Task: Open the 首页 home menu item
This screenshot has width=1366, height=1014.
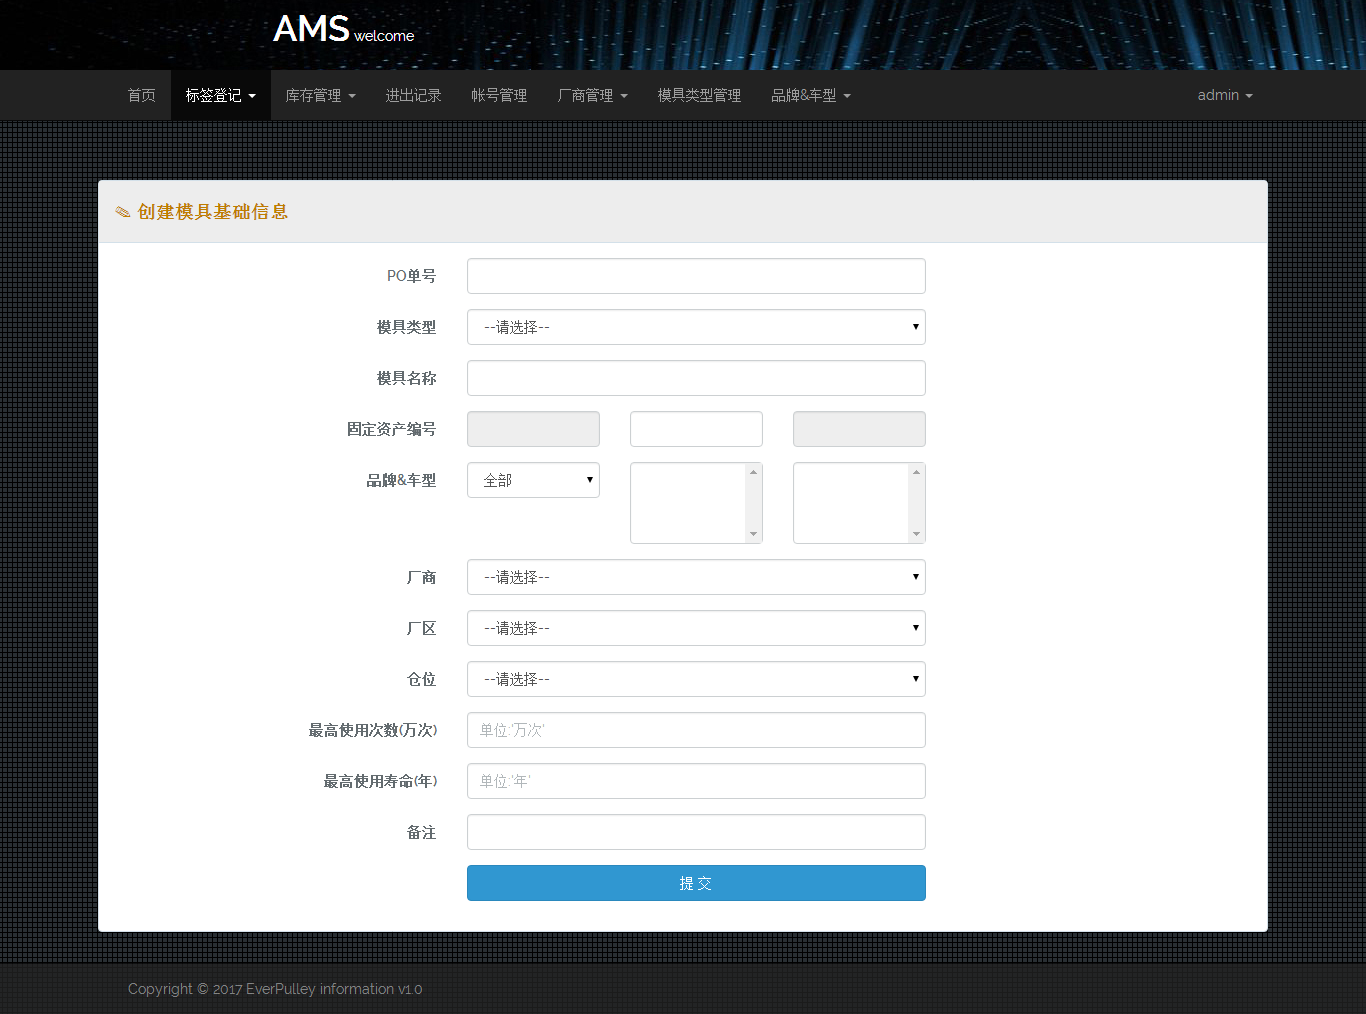Action: tap(141, 95)
